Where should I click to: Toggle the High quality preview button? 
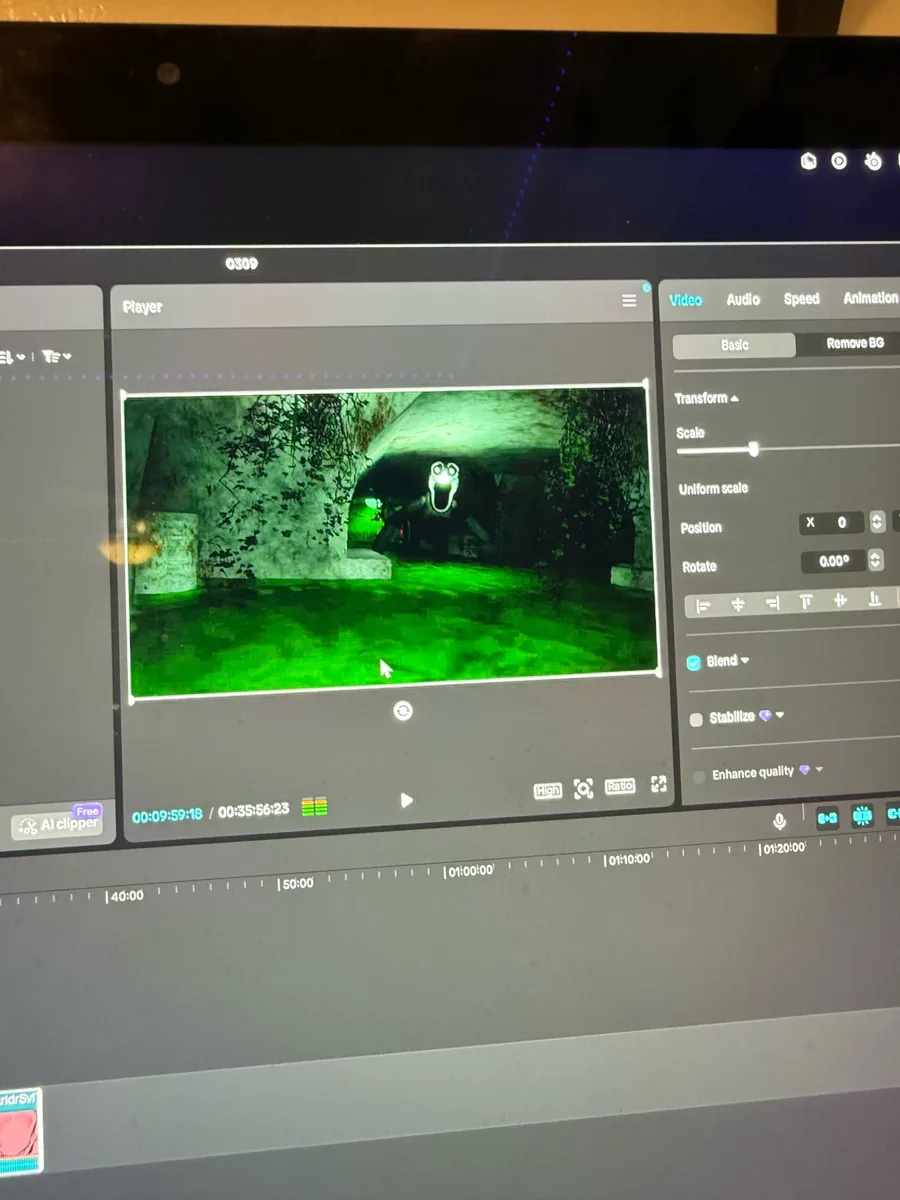(x=548, y=791)
